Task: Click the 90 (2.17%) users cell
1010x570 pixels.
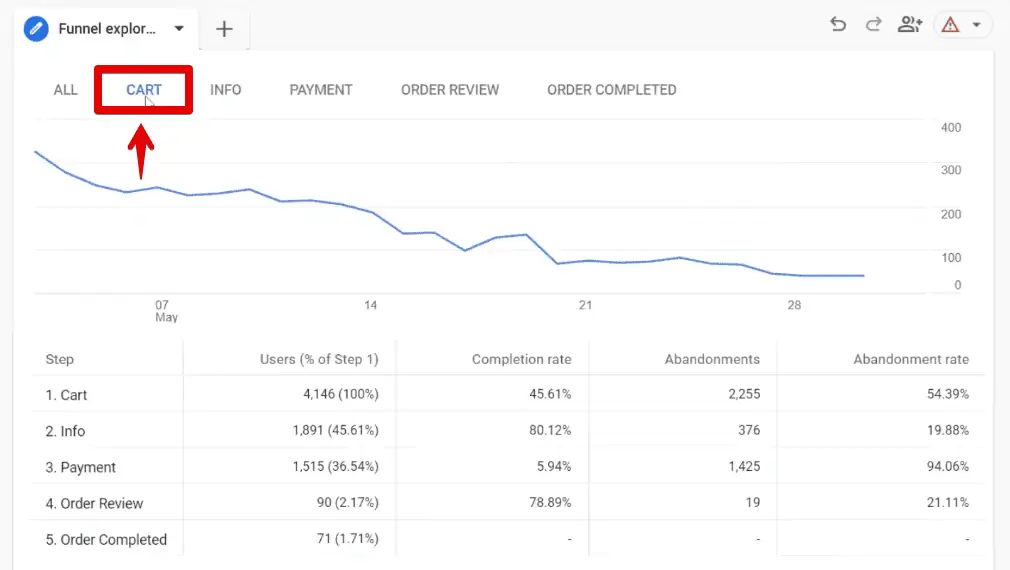Action: [347, 502]
